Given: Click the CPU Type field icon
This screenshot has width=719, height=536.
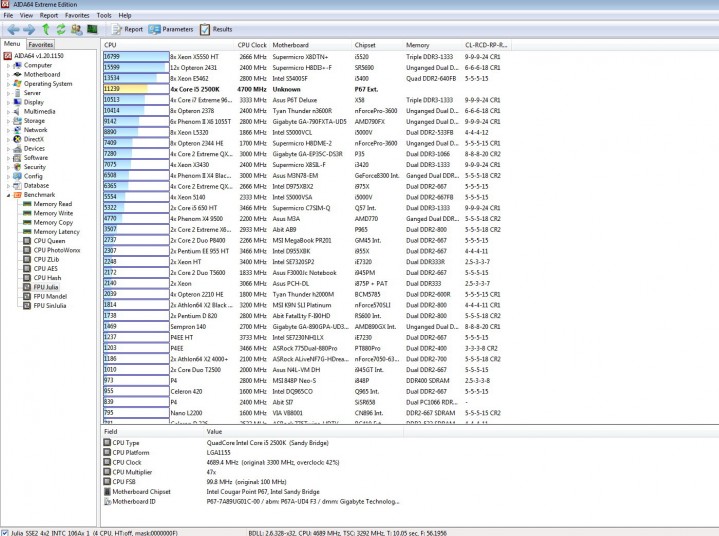Looking at the screenshot, I should (107, 442).
